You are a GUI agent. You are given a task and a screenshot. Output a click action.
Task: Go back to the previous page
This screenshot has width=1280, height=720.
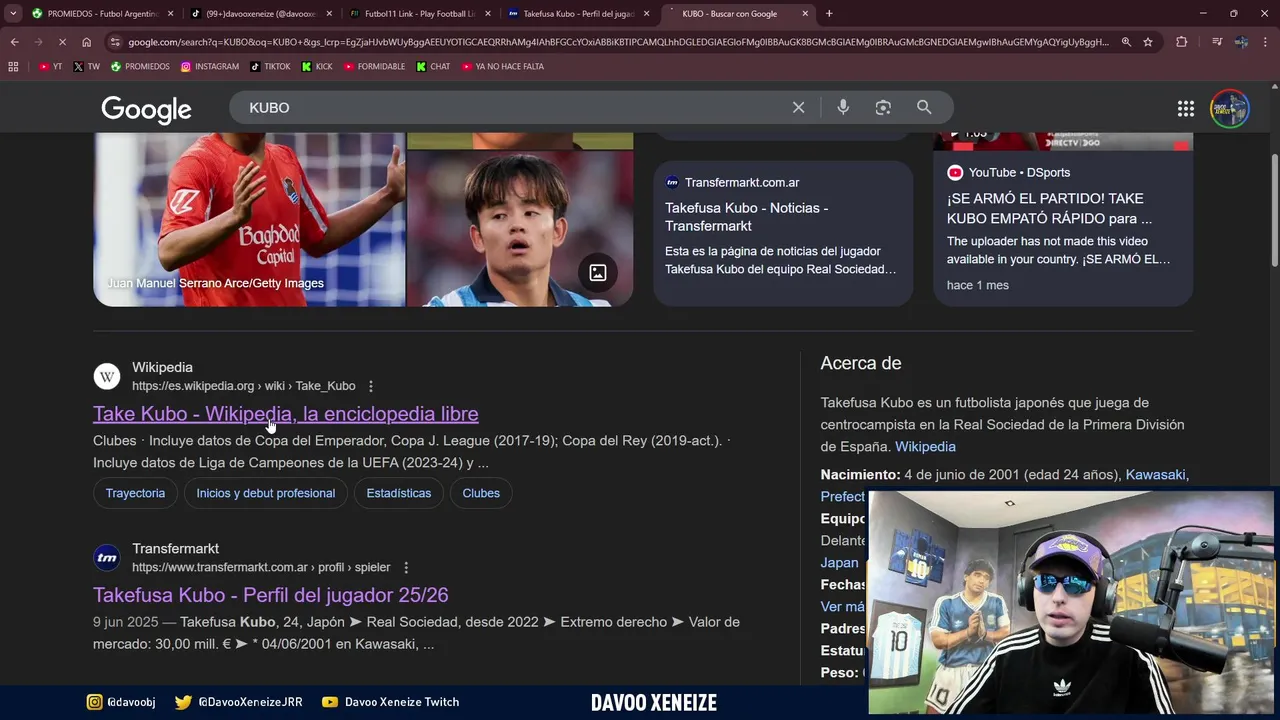(x=14, y=42)
